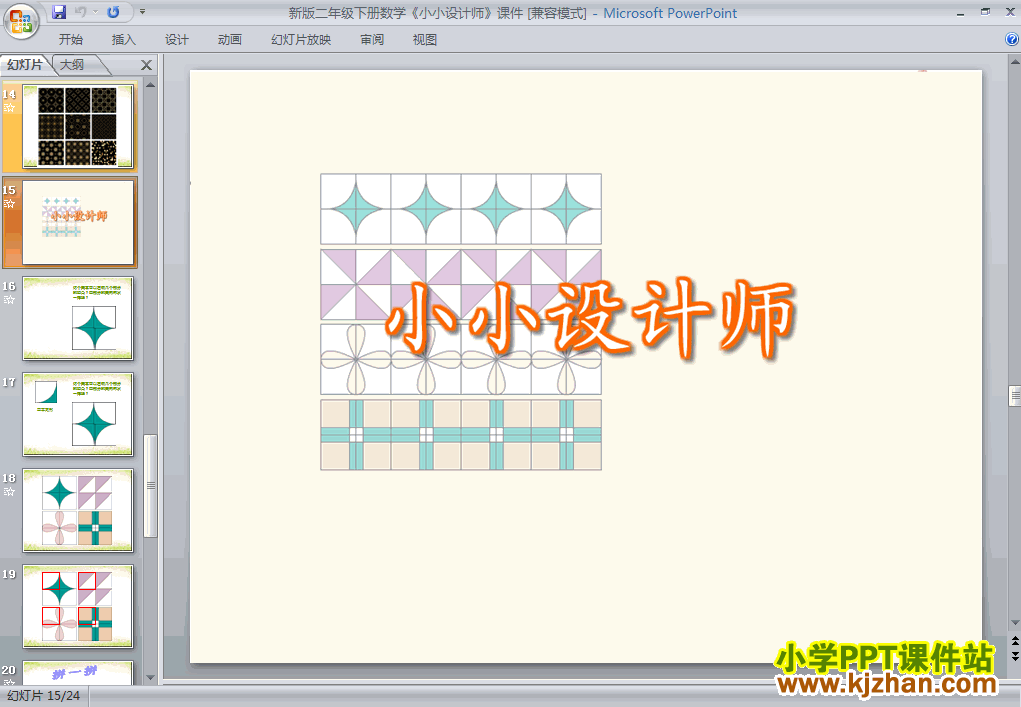Open the 审阅 ribbon tab
Viewport: 1021px width, 707px height.
372,40
